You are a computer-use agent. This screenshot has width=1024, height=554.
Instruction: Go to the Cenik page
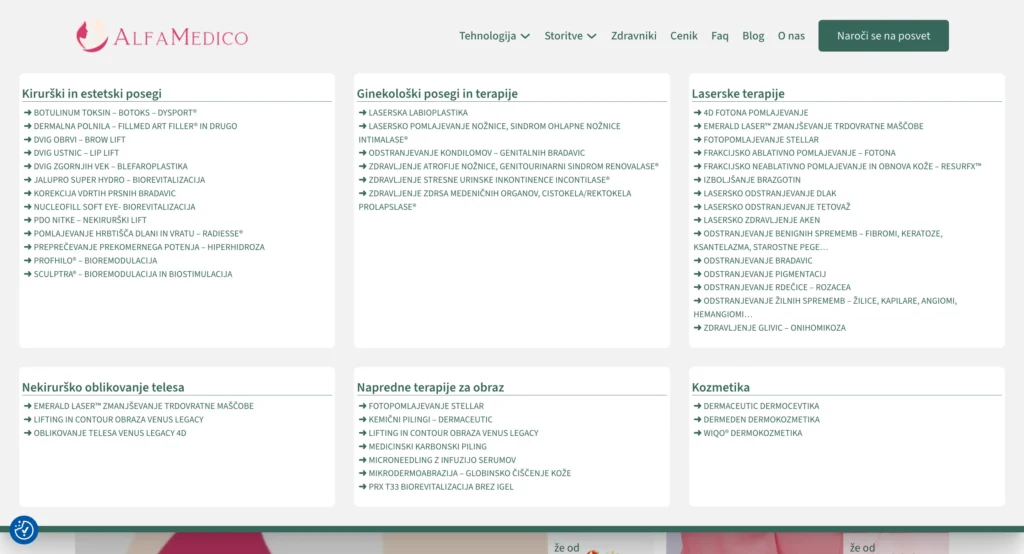(x=684, y=36)
